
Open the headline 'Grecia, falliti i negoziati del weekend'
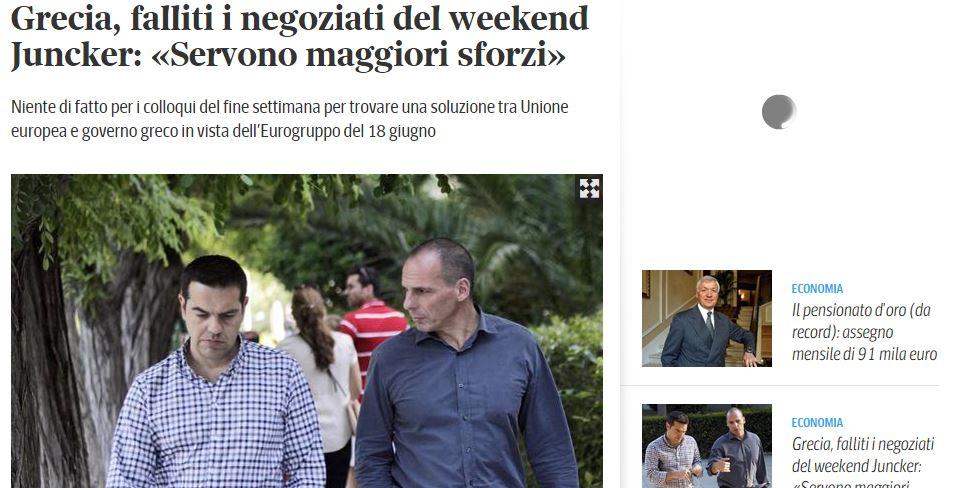(x=300, y=18)
